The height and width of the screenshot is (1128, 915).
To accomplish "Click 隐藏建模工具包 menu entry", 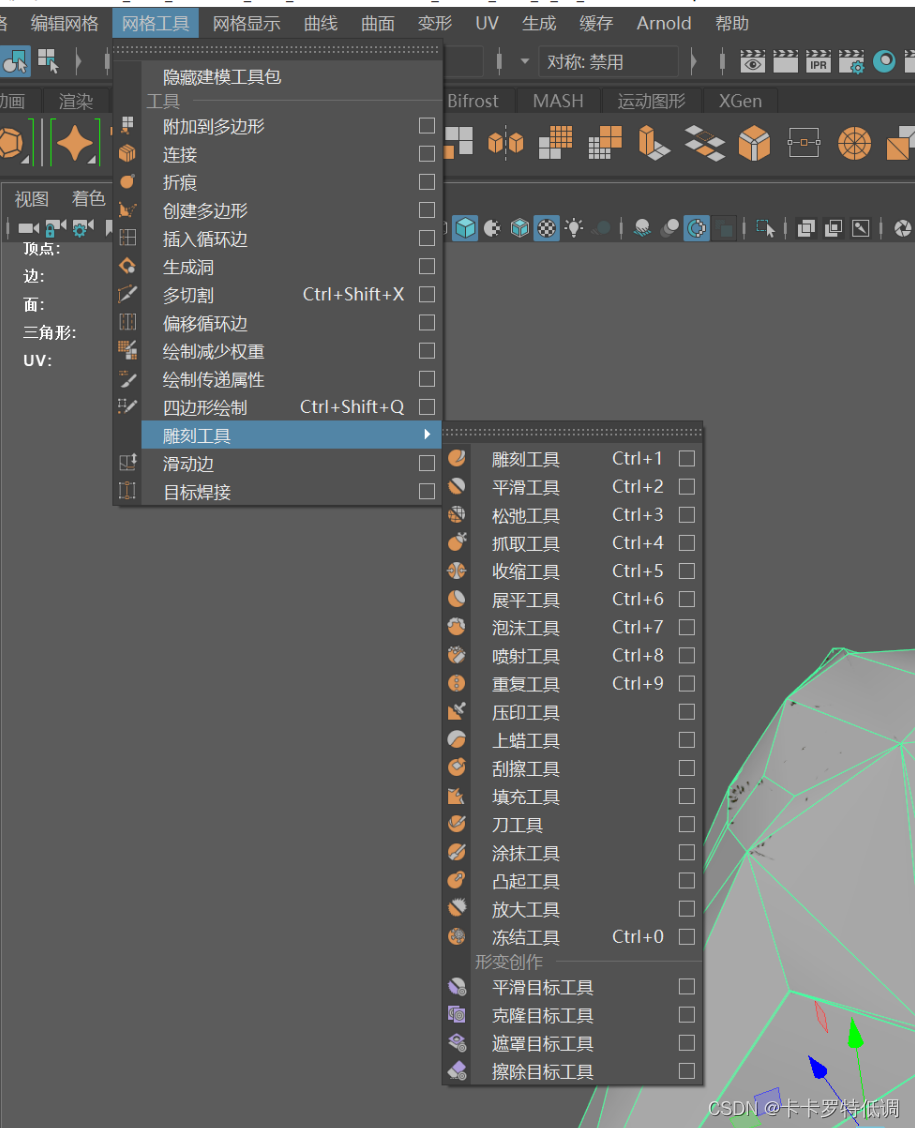I will click(x=222, y=76).
